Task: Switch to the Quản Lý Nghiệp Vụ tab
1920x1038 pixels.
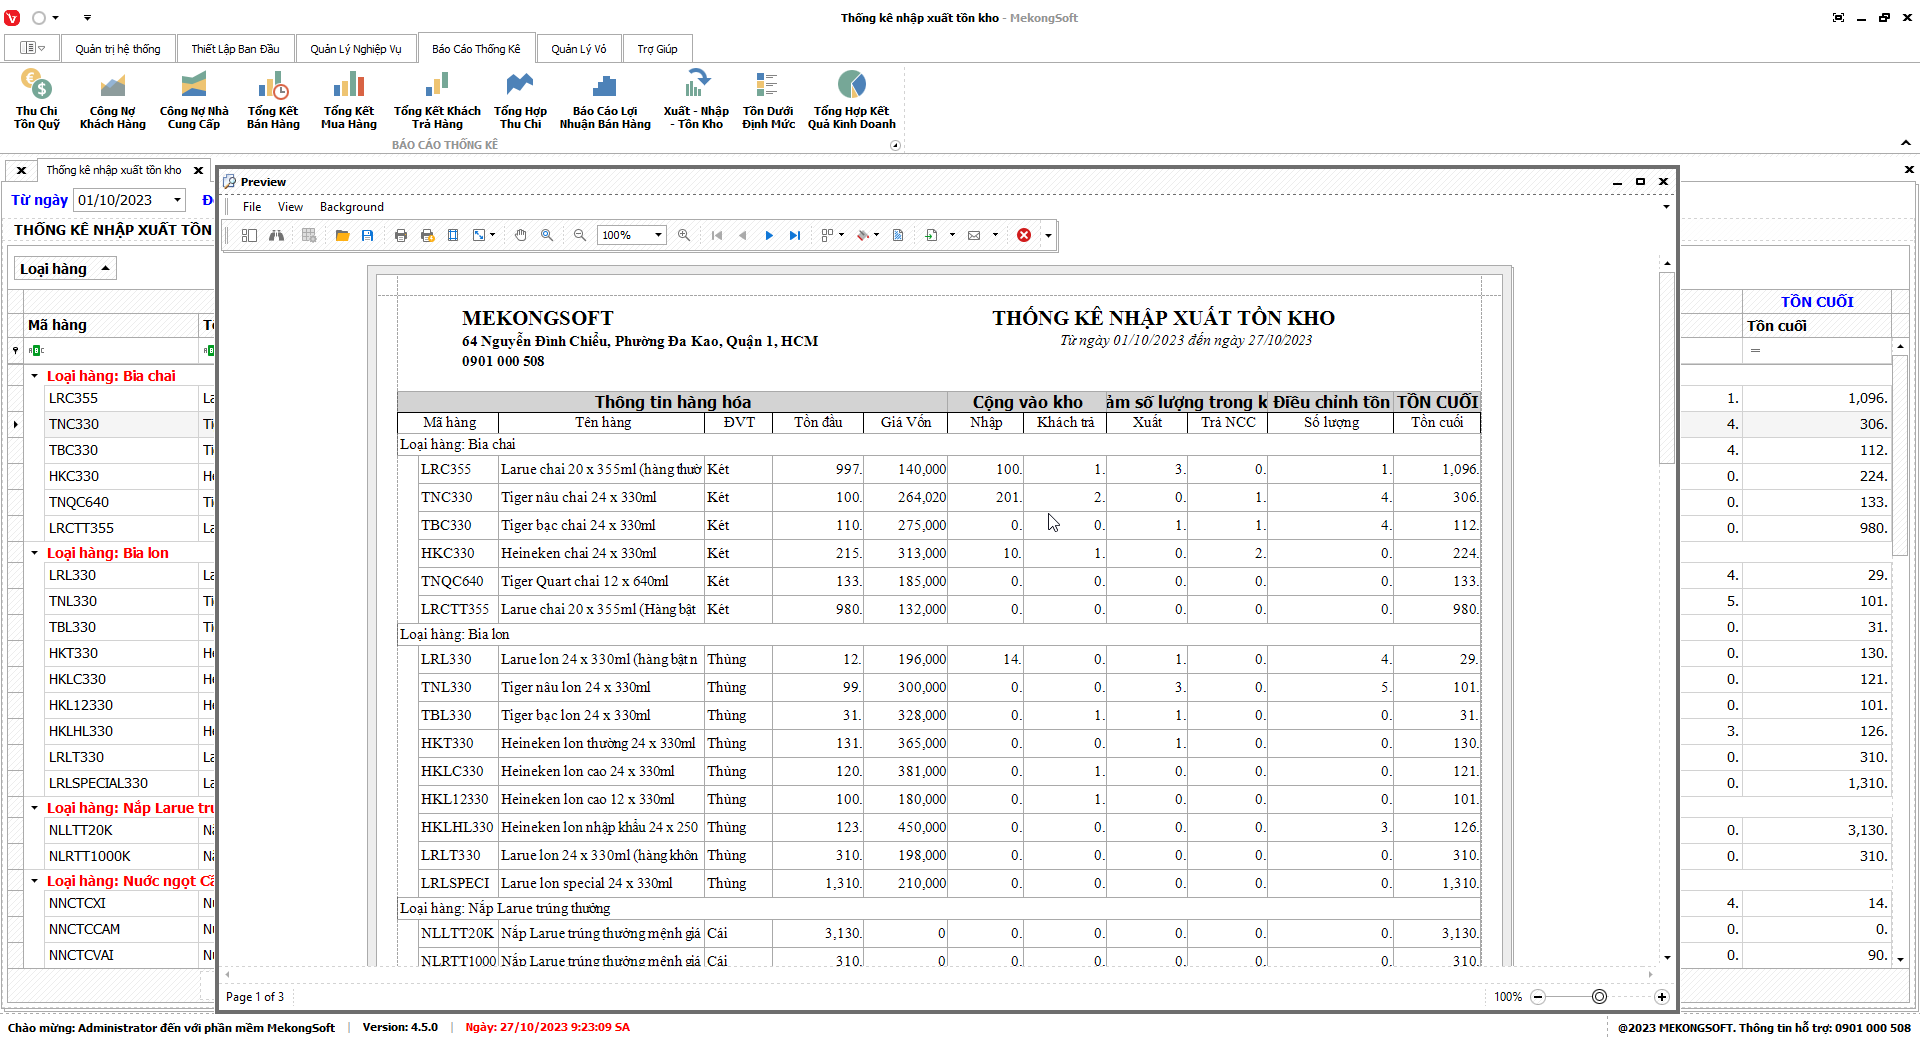Action: [x=355, y=49]
